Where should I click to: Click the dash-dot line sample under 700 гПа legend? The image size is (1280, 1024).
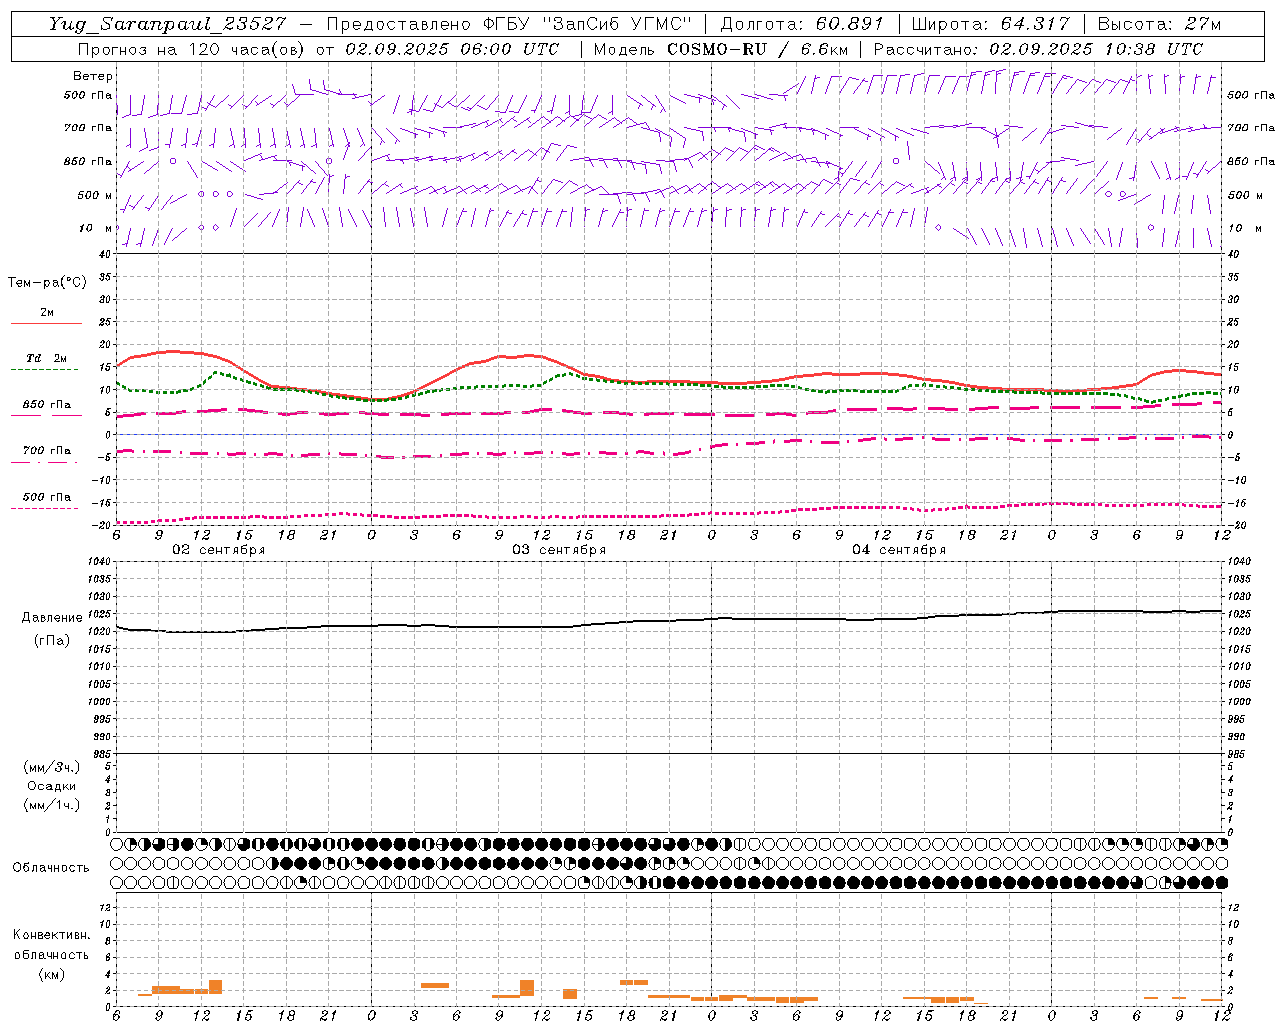point(44,462)
